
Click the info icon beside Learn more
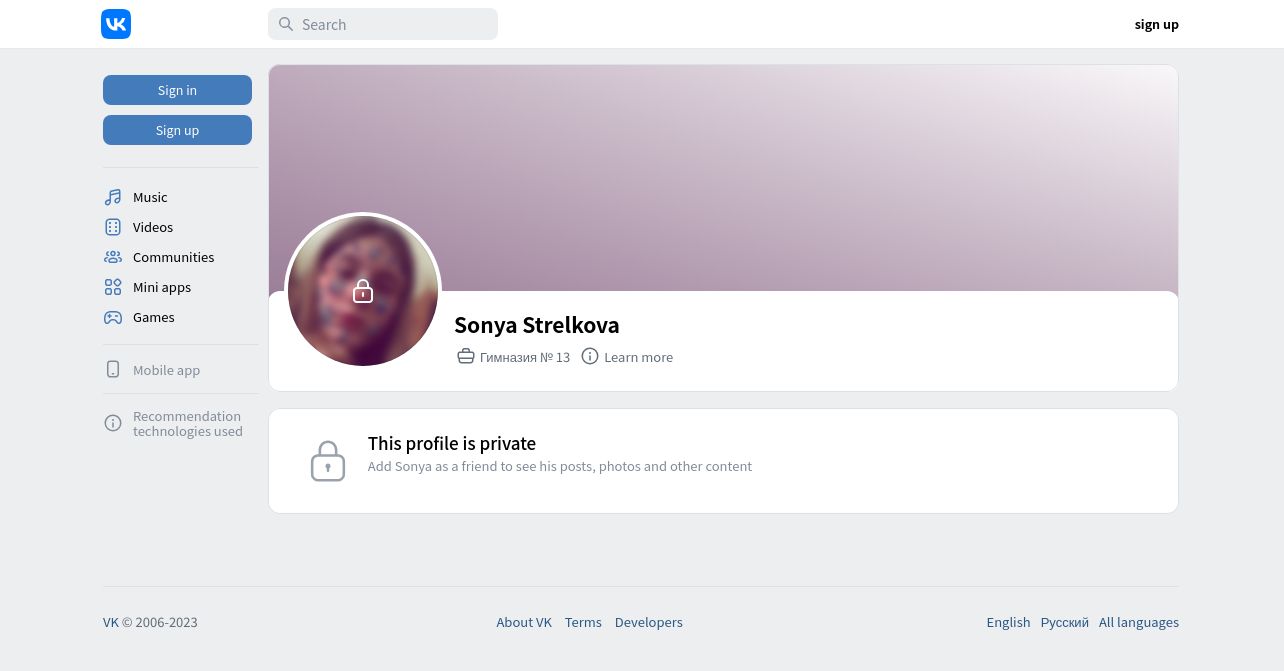click(x=590, y=356)
